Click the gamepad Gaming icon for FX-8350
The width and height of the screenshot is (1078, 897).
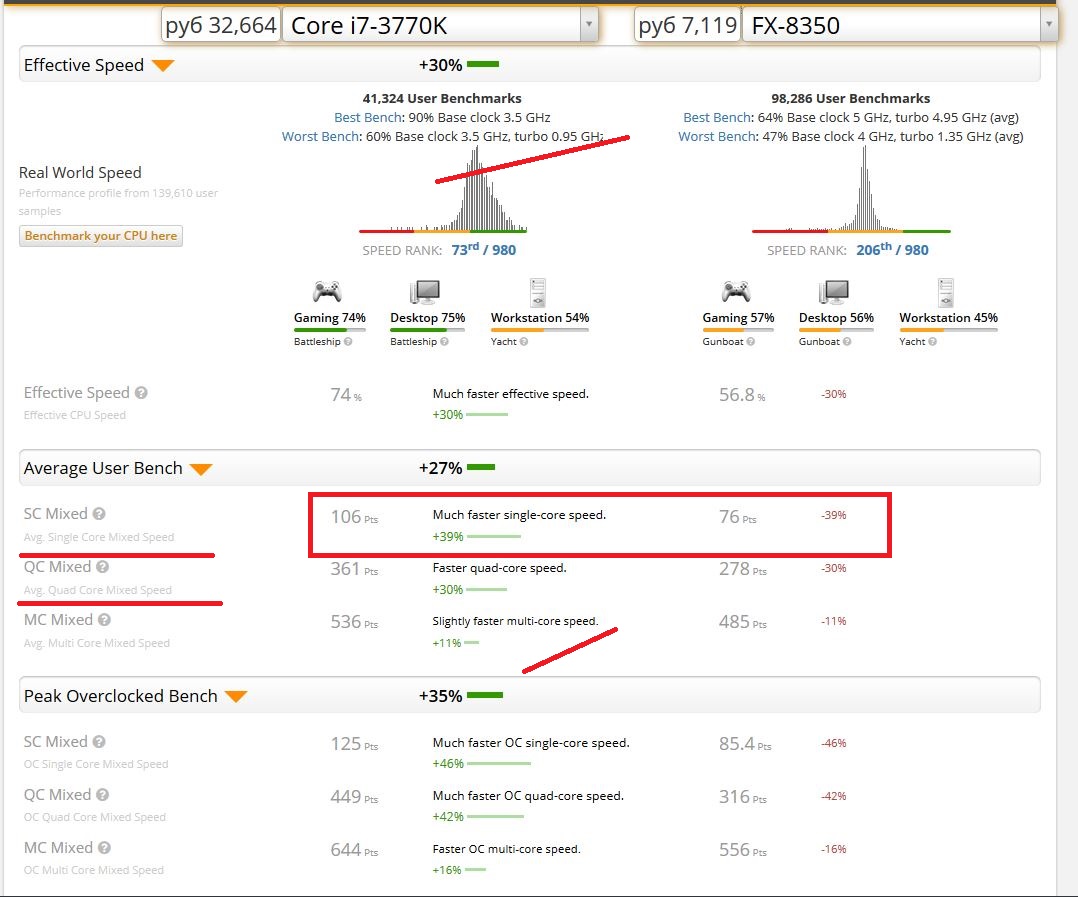tap(737, 292)
